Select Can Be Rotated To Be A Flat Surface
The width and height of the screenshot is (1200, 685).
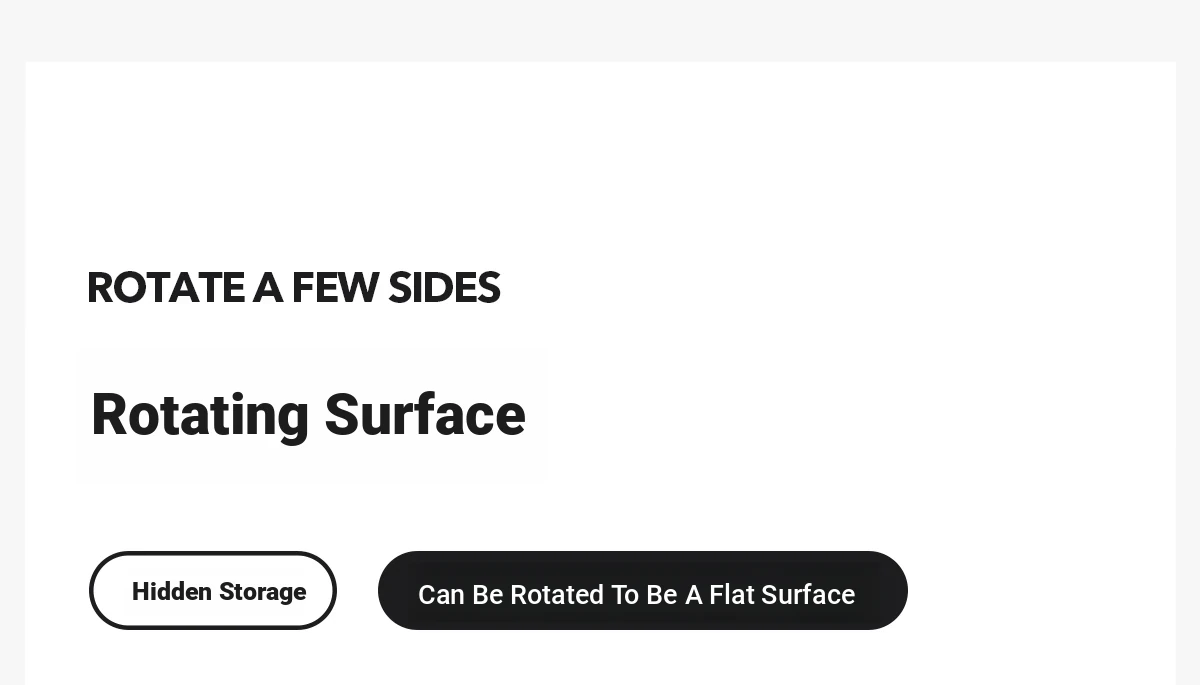coord(643,590)
